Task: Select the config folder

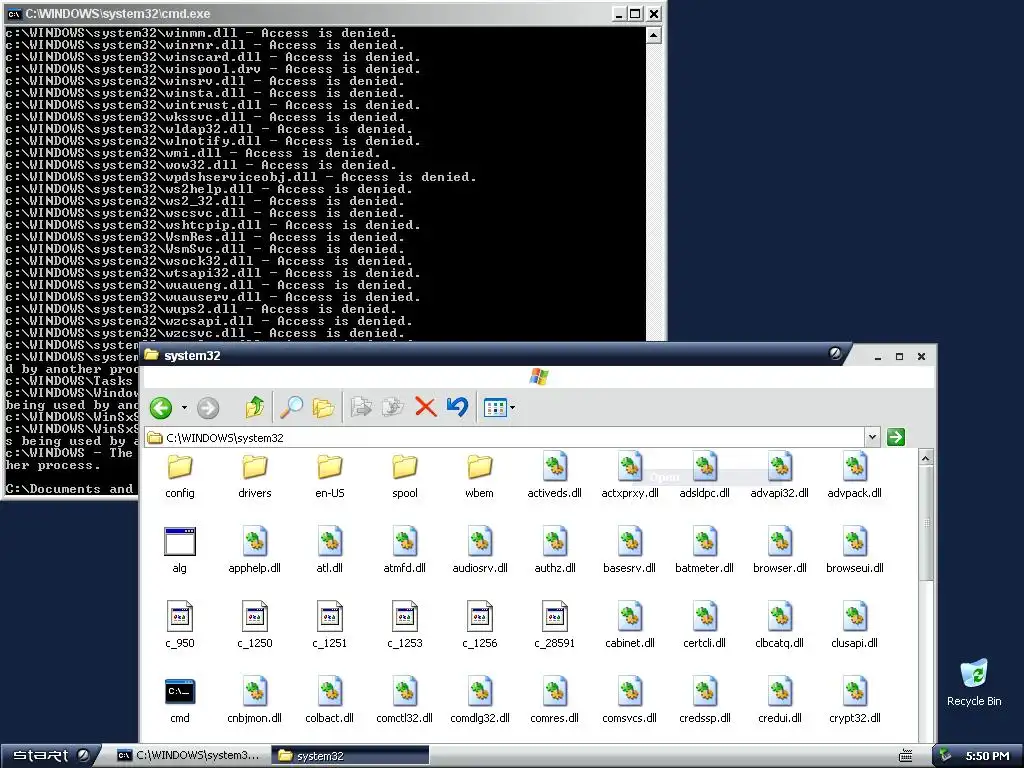Action: click(180, 476)
